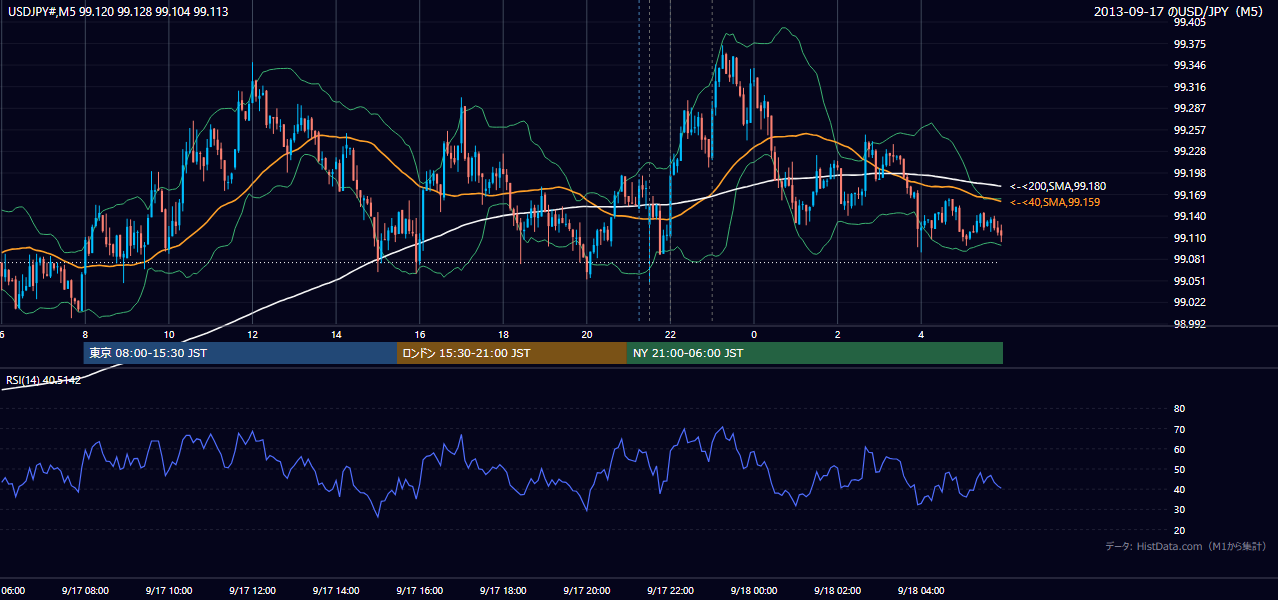1278x600 pixels.
Task: Click RSI scale level 50
Action: tap(1179, 469)
